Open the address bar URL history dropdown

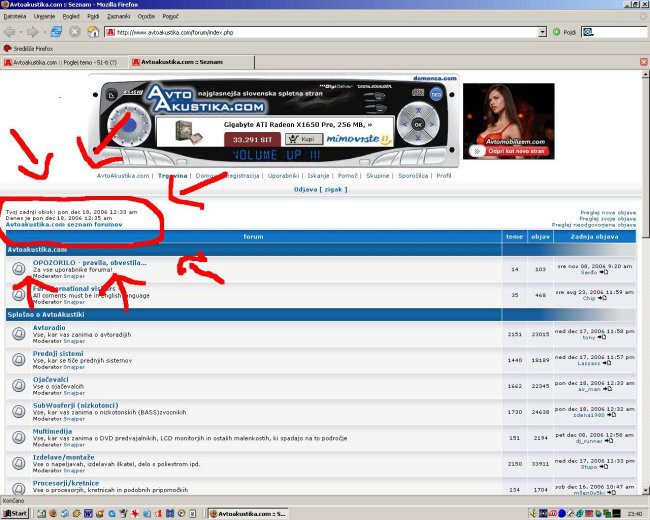pyautogui.click(x=543, y=32)
